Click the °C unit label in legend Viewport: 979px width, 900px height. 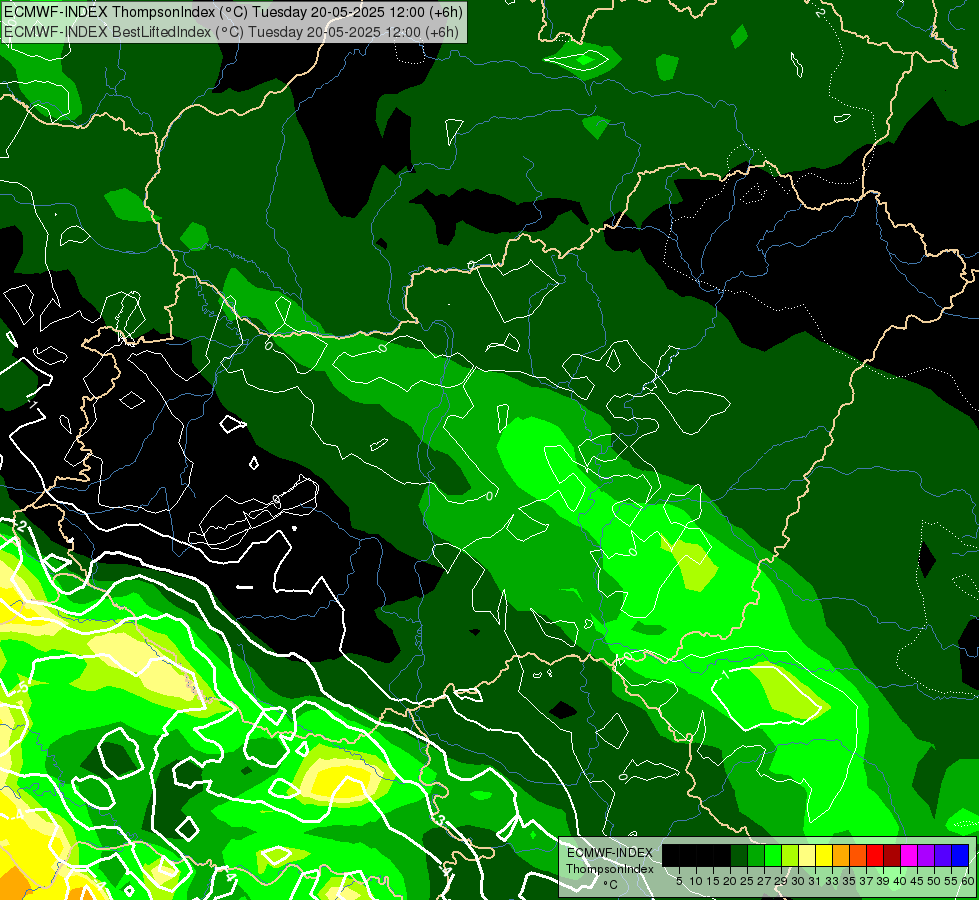pos(611,884)
